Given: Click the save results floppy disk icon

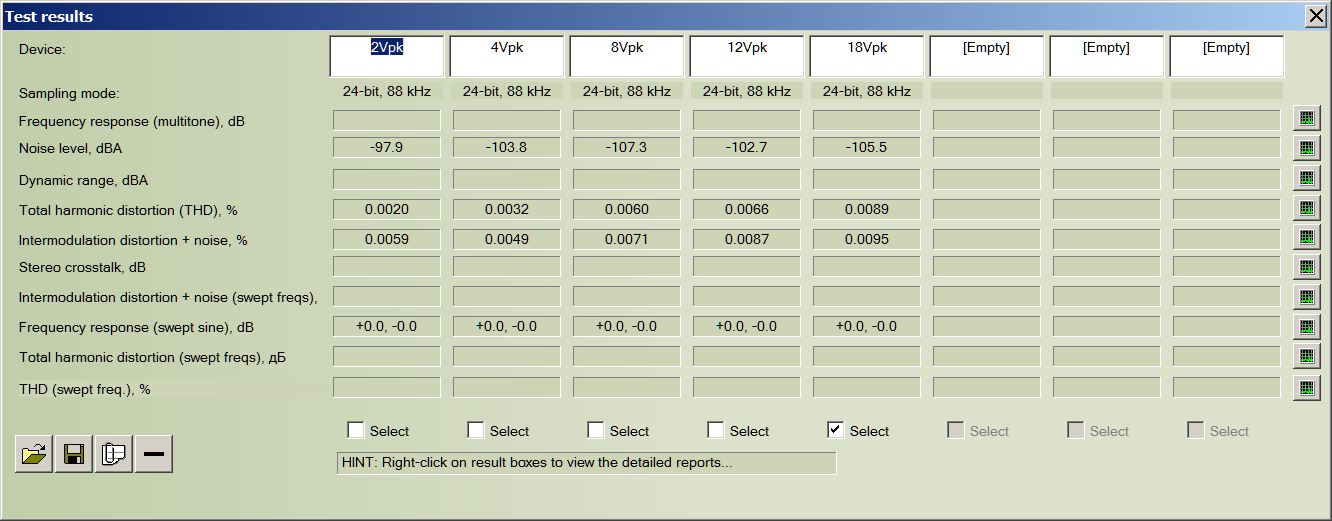Looking at the screenshot, I should point(74,454).
